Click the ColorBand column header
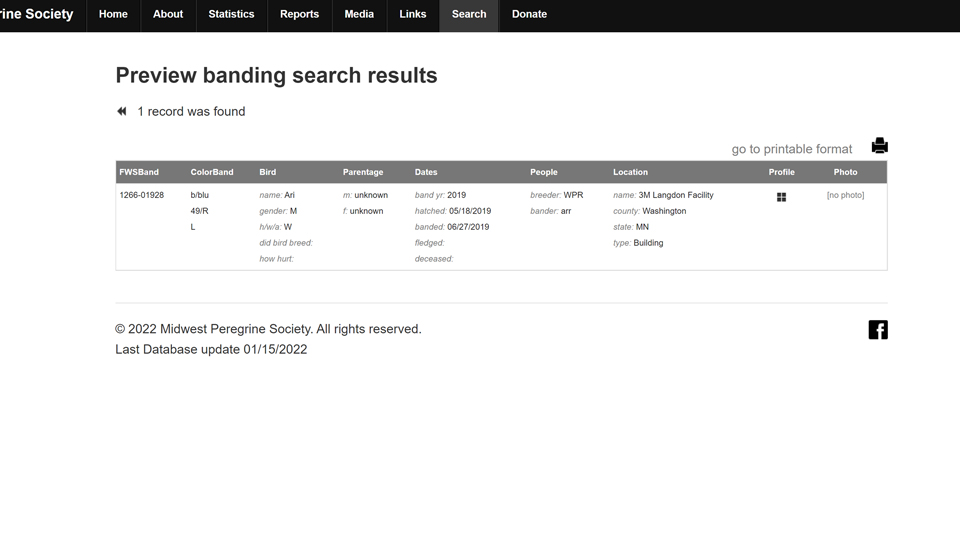960x540 pixels. [x=212, y=172]
